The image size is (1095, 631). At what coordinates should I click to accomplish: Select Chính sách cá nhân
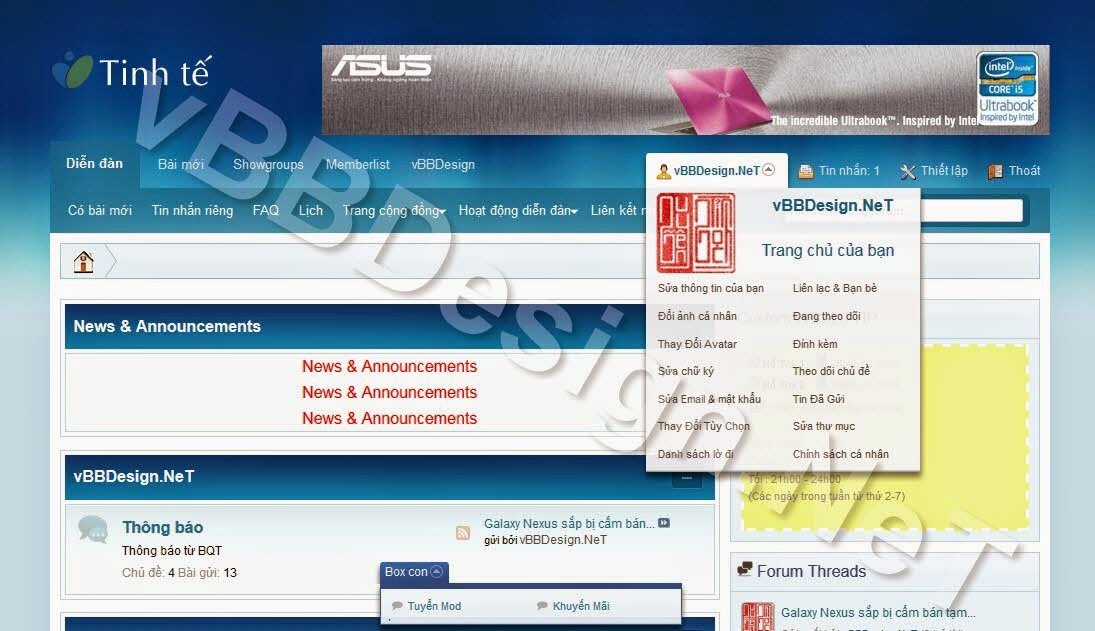[841, 454]
